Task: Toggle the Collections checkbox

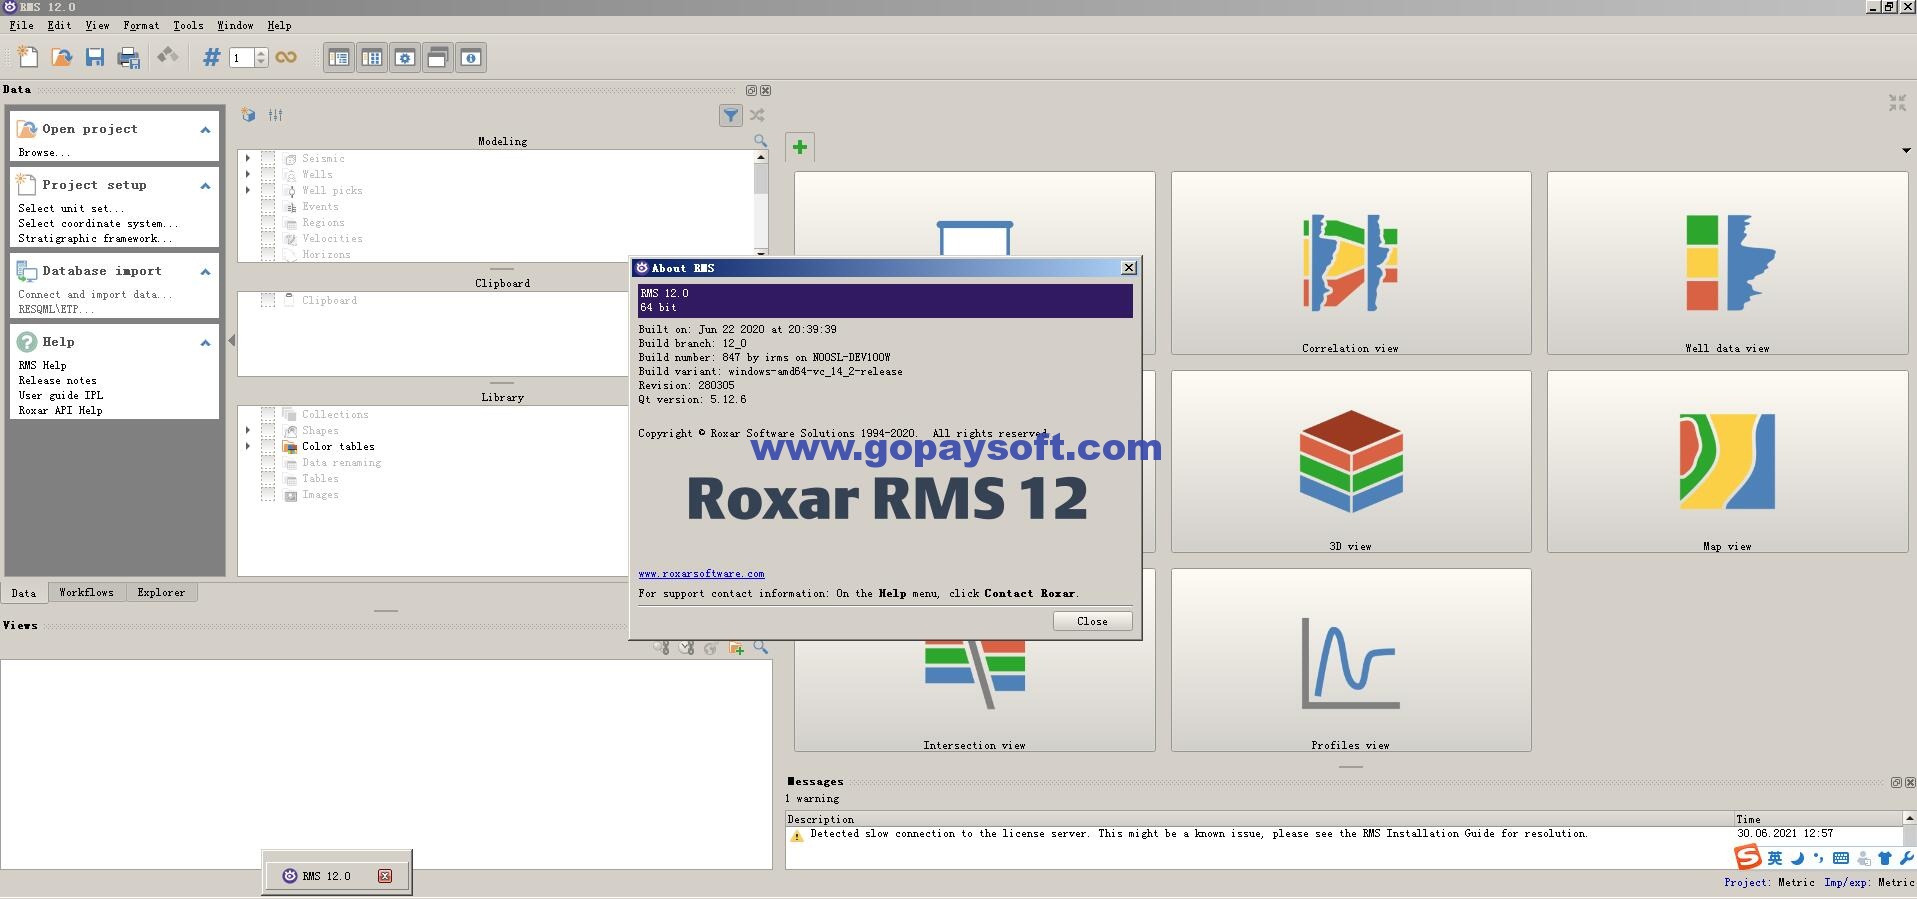Action: 268,414
